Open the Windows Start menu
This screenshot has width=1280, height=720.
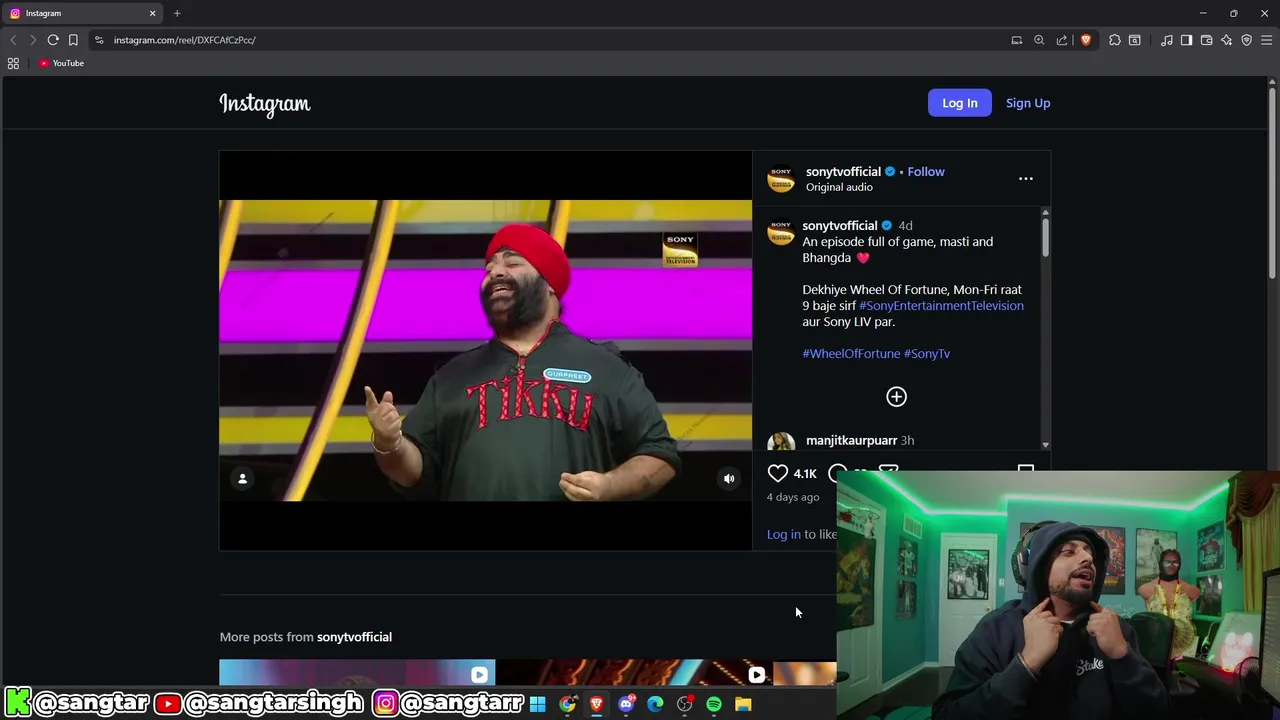(538, 704)
